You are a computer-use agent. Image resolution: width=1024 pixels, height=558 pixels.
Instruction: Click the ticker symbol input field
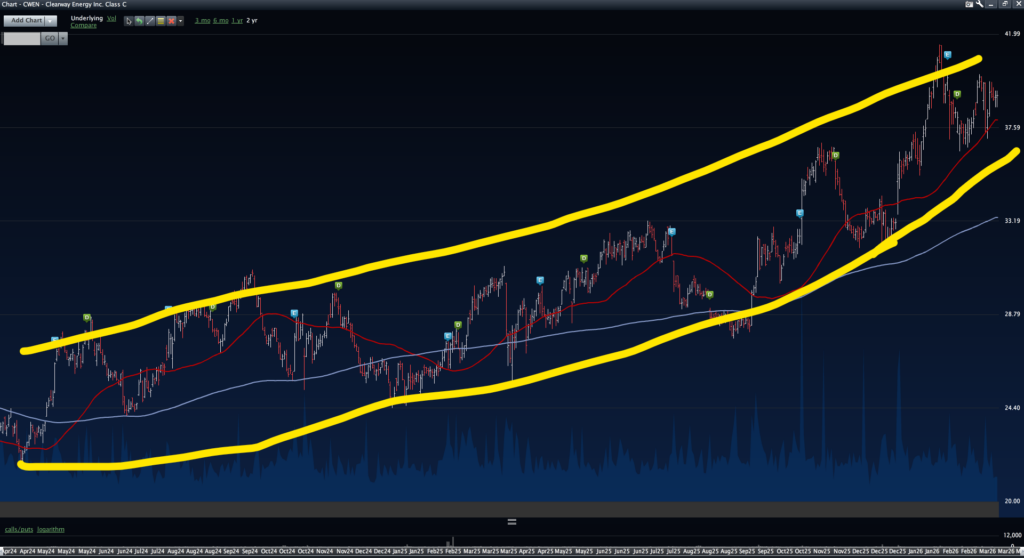point(20,38)
